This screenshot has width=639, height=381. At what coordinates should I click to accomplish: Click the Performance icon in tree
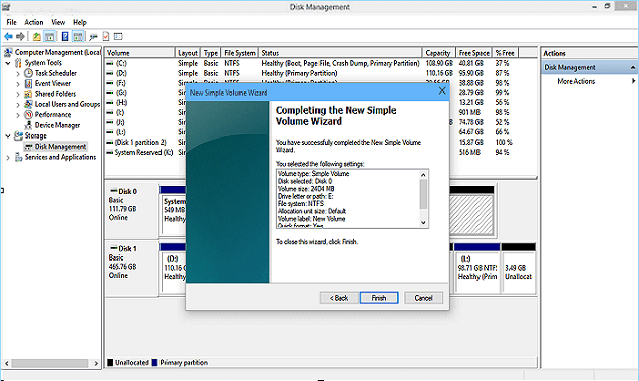[28, 115]
